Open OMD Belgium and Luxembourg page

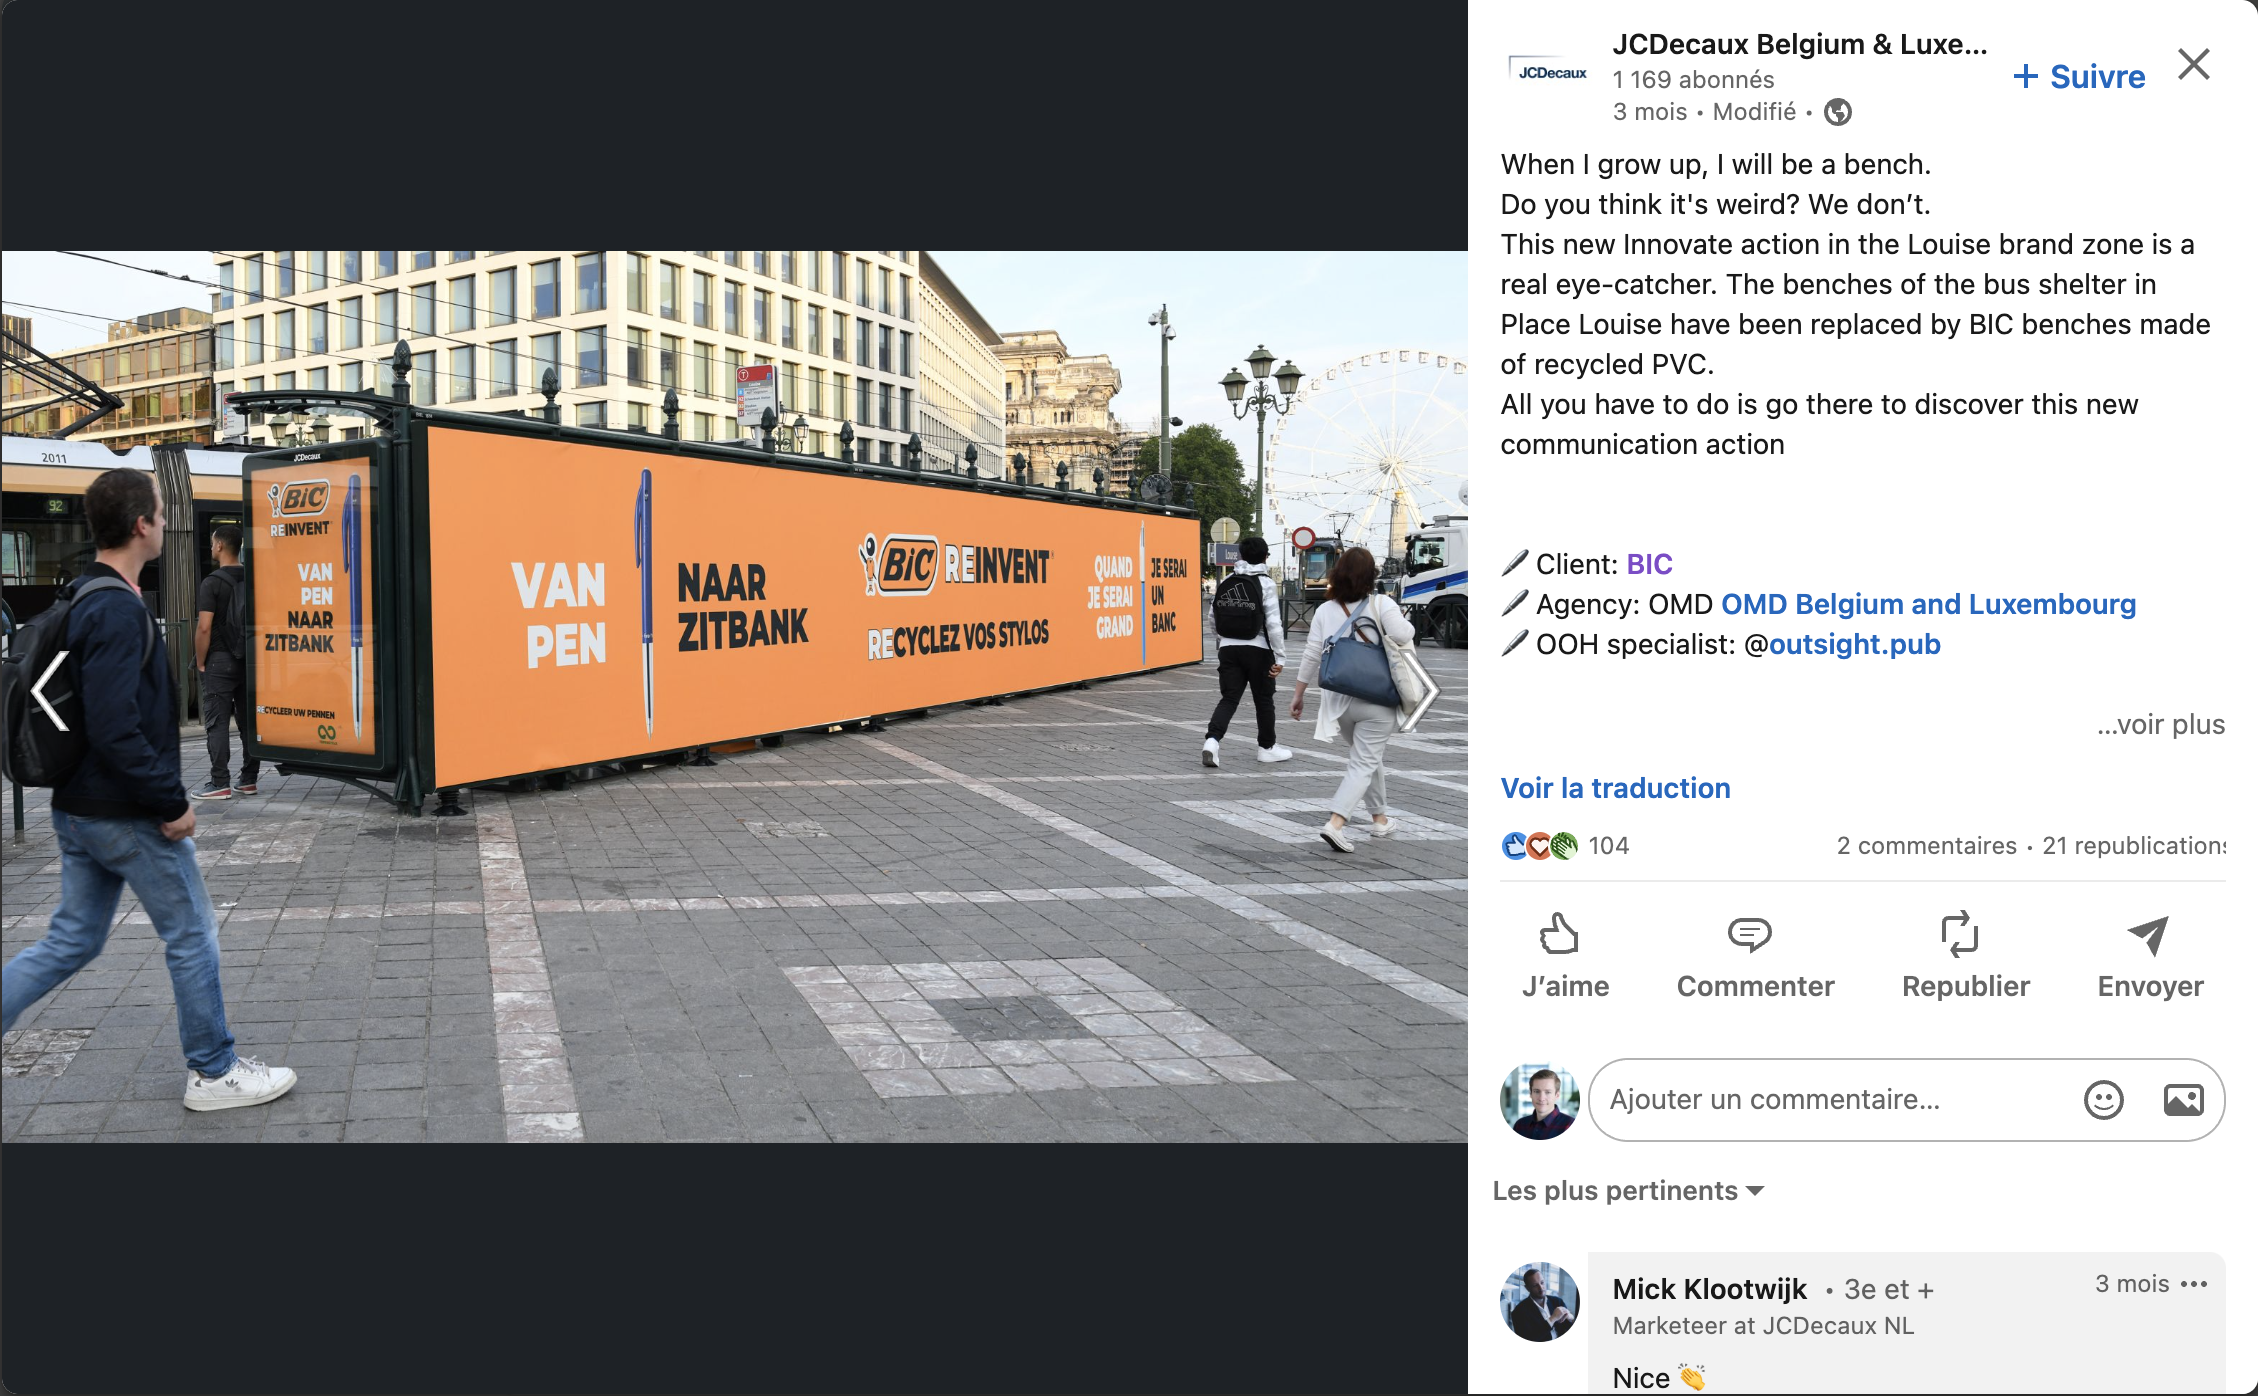1928,604
